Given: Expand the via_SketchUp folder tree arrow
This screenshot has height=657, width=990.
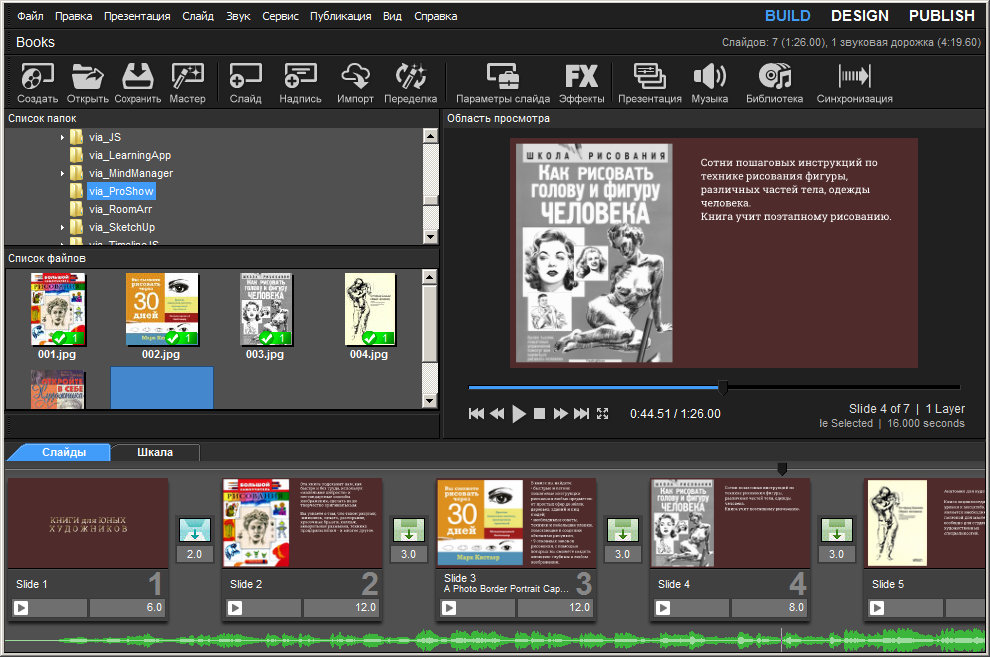Looking at the screenshot, I should tap(63, 227).
